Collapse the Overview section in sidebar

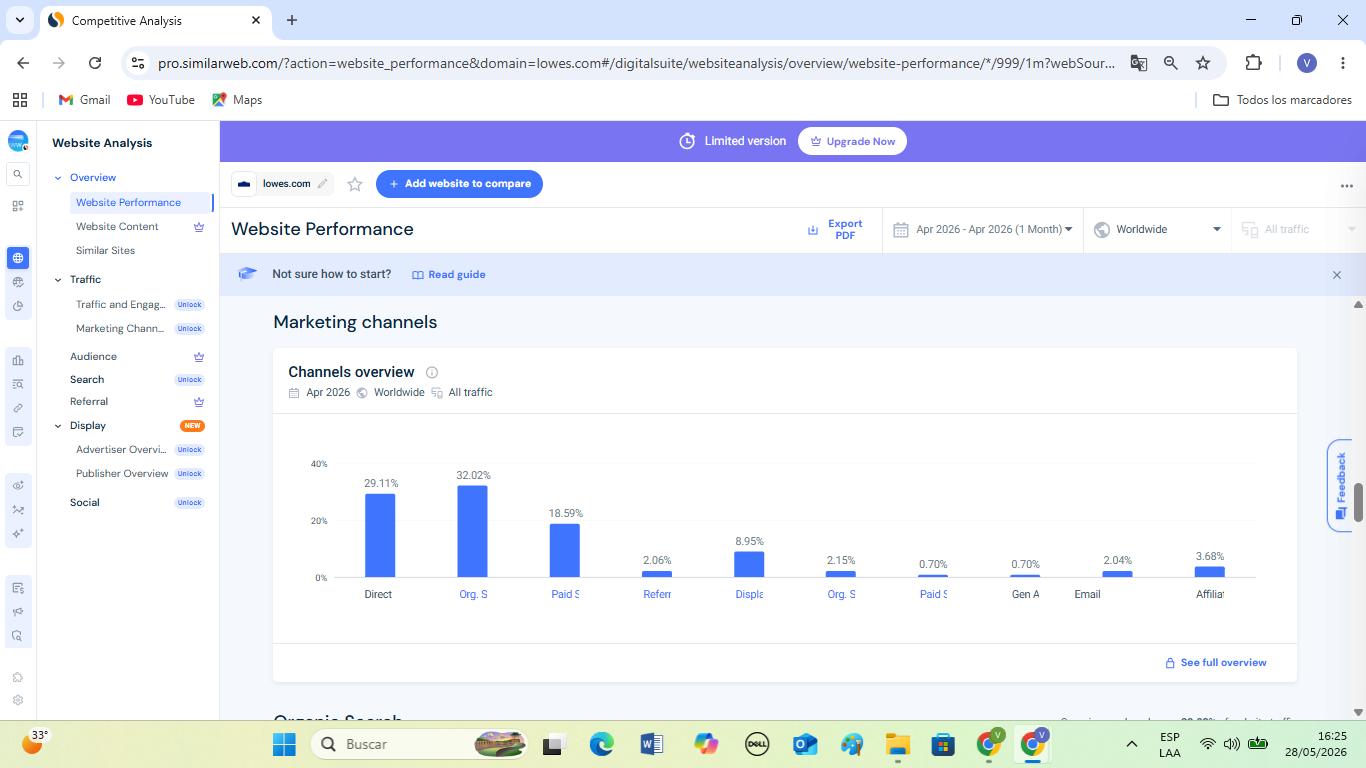pos(58,178)
